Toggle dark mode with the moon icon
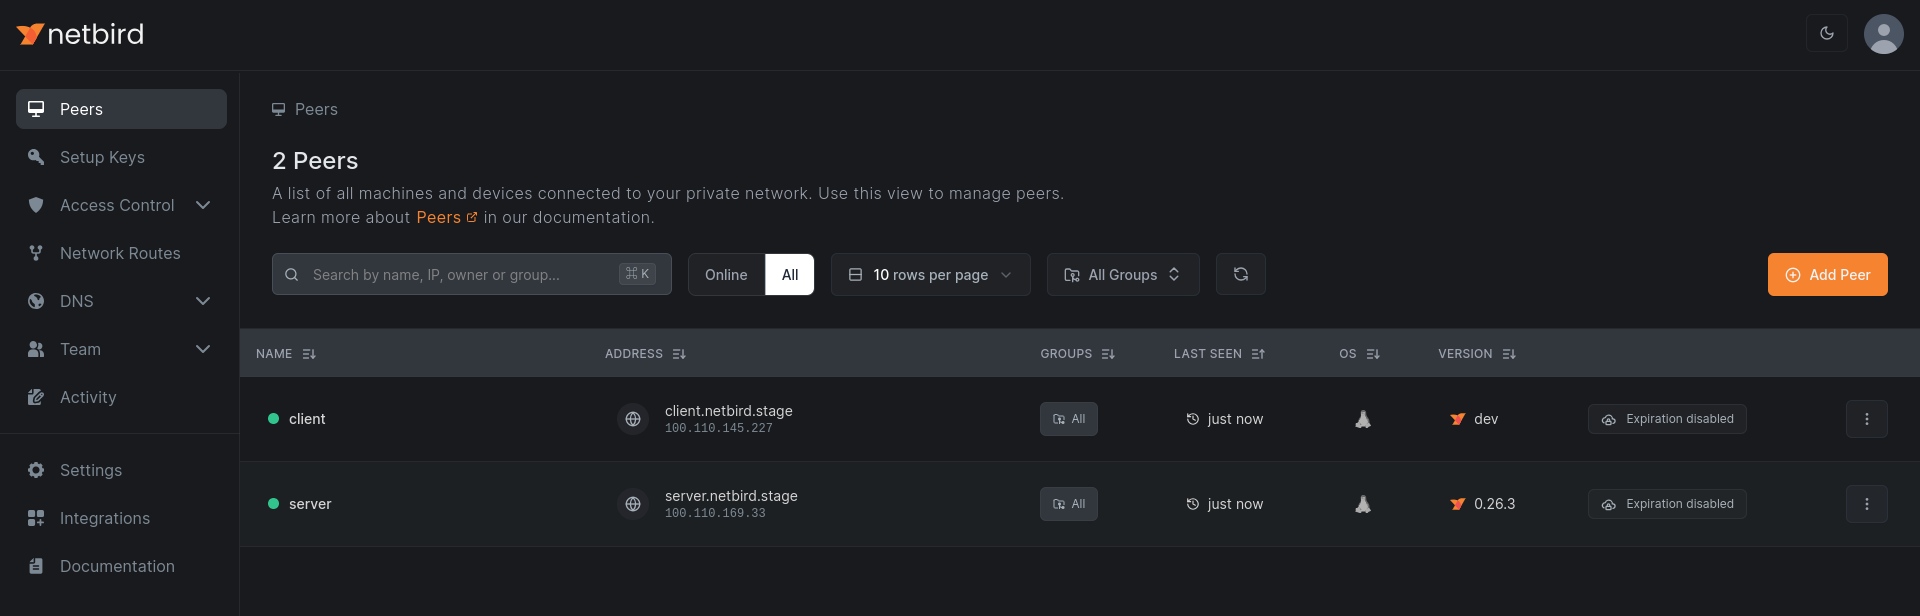1920x616 pixels. tap(1826, 34)
